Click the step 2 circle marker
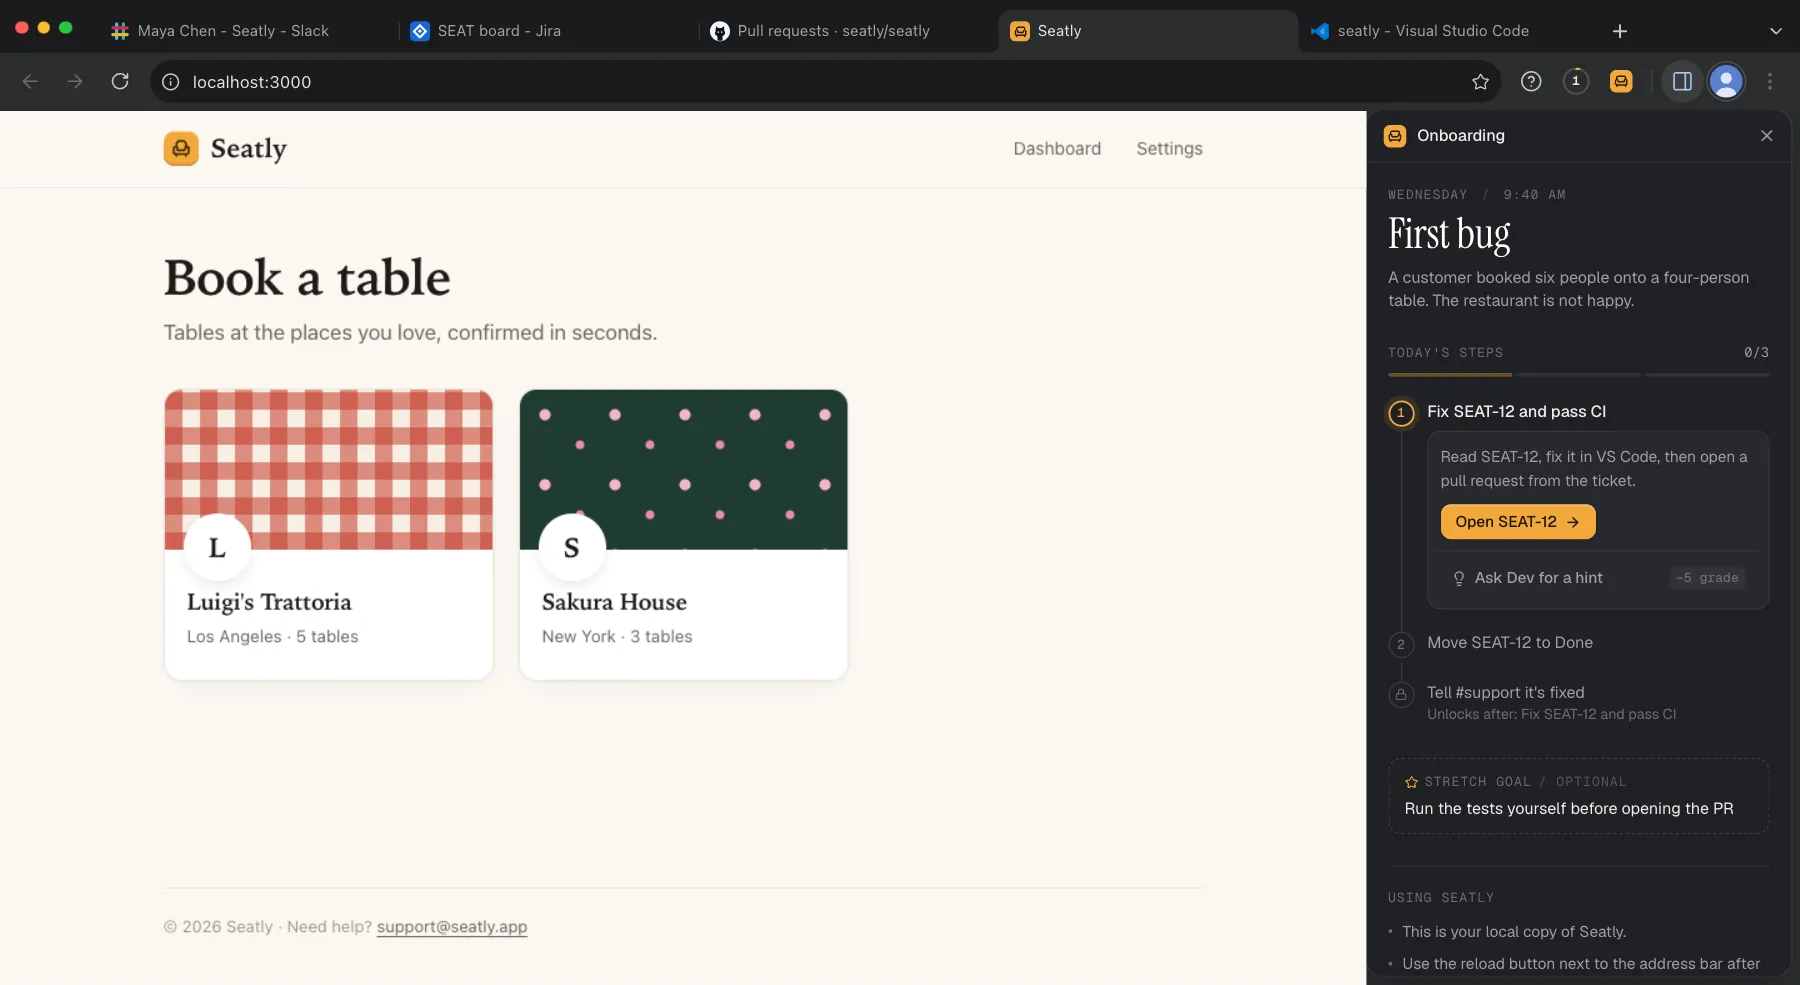1800x985 pixels. [1401, 644]
